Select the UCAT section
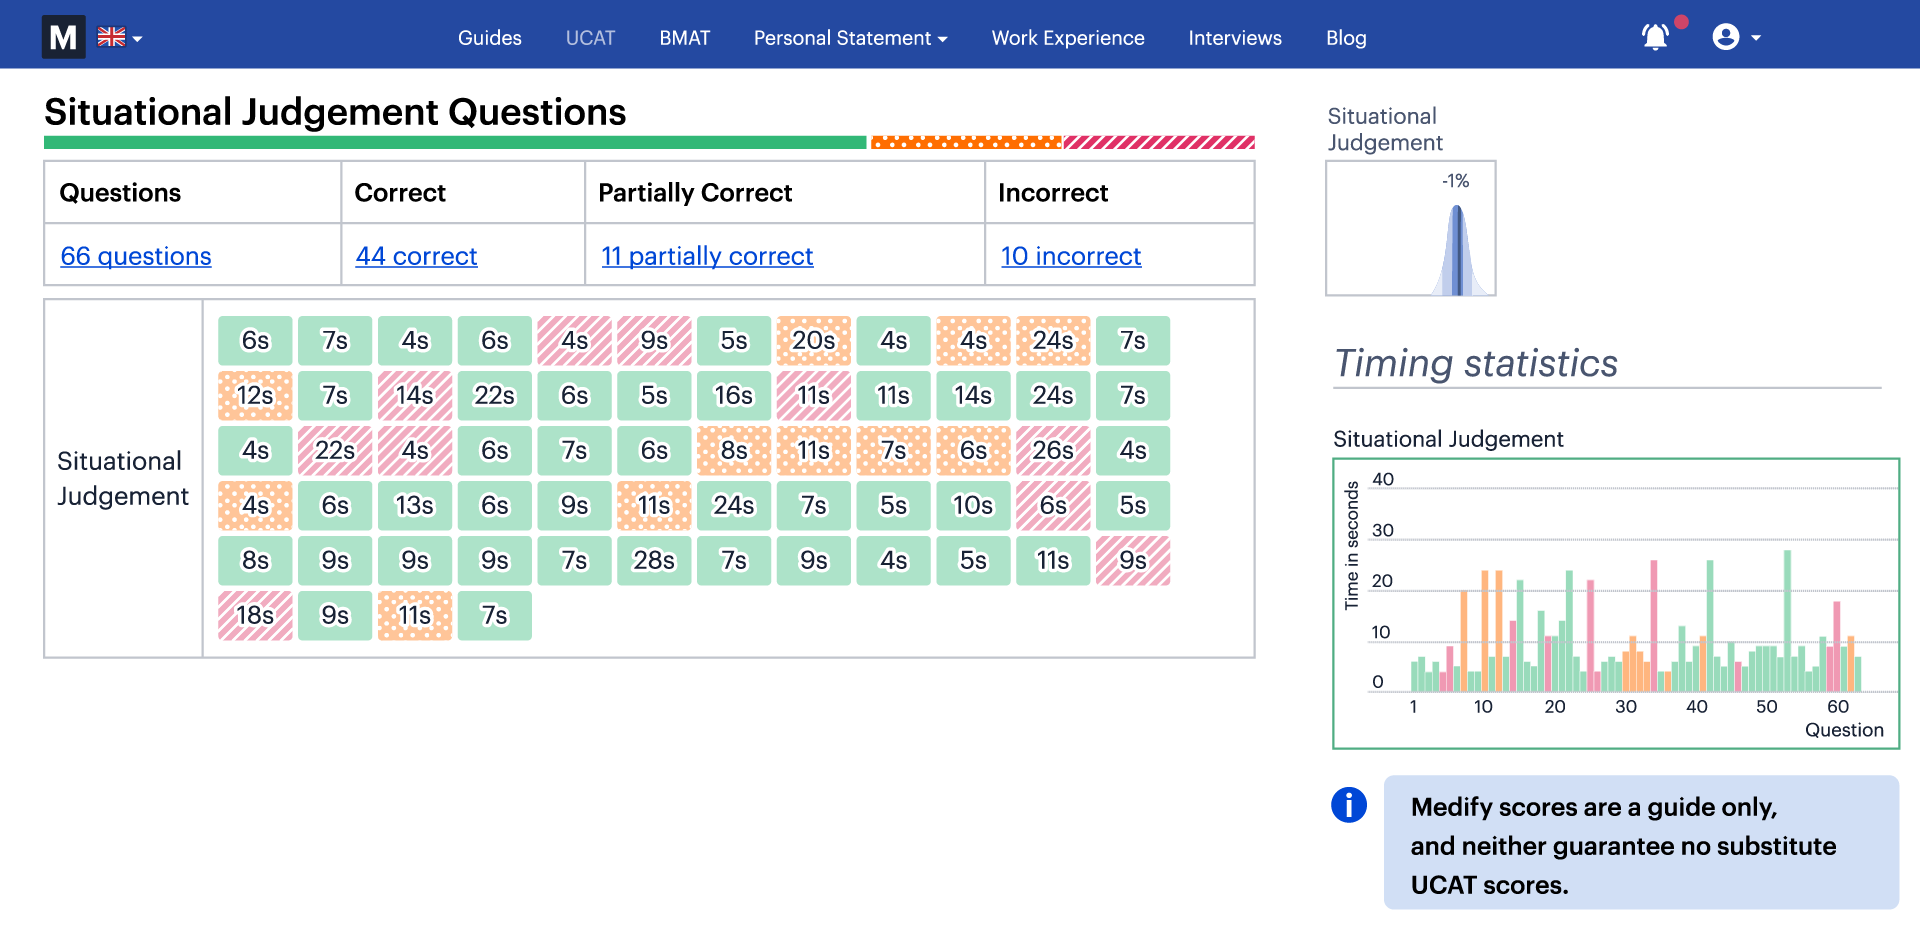Viewport: 1920px width, 944px height. (590, 38)
